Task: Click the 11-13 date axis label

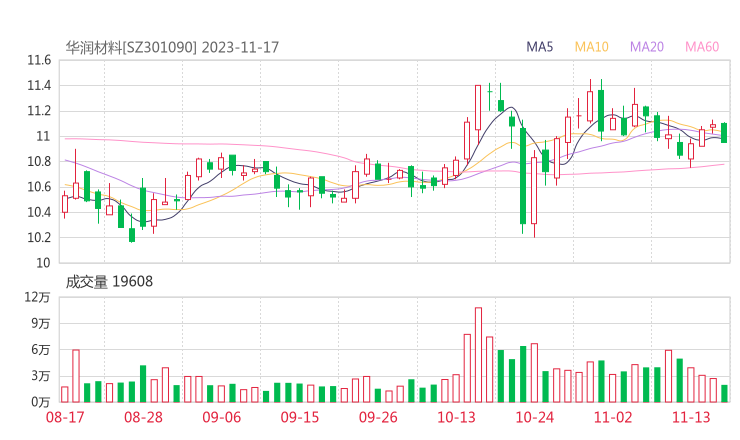Action: point(691,417)
